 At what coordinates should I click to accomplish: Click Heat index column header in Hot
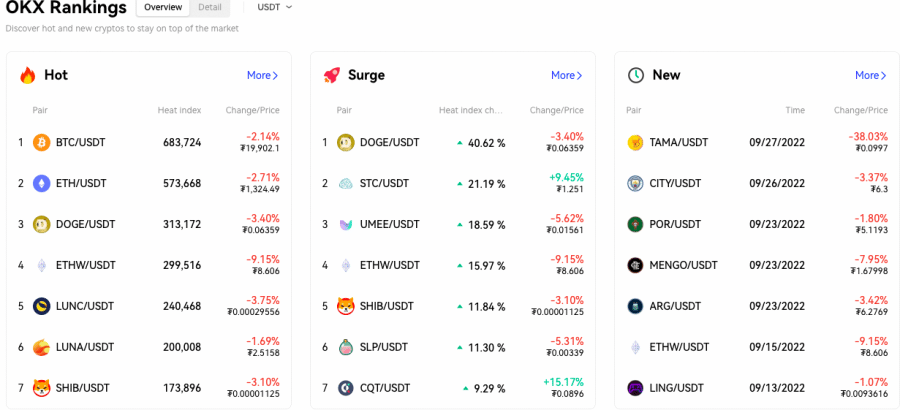[x=180, y=110]
